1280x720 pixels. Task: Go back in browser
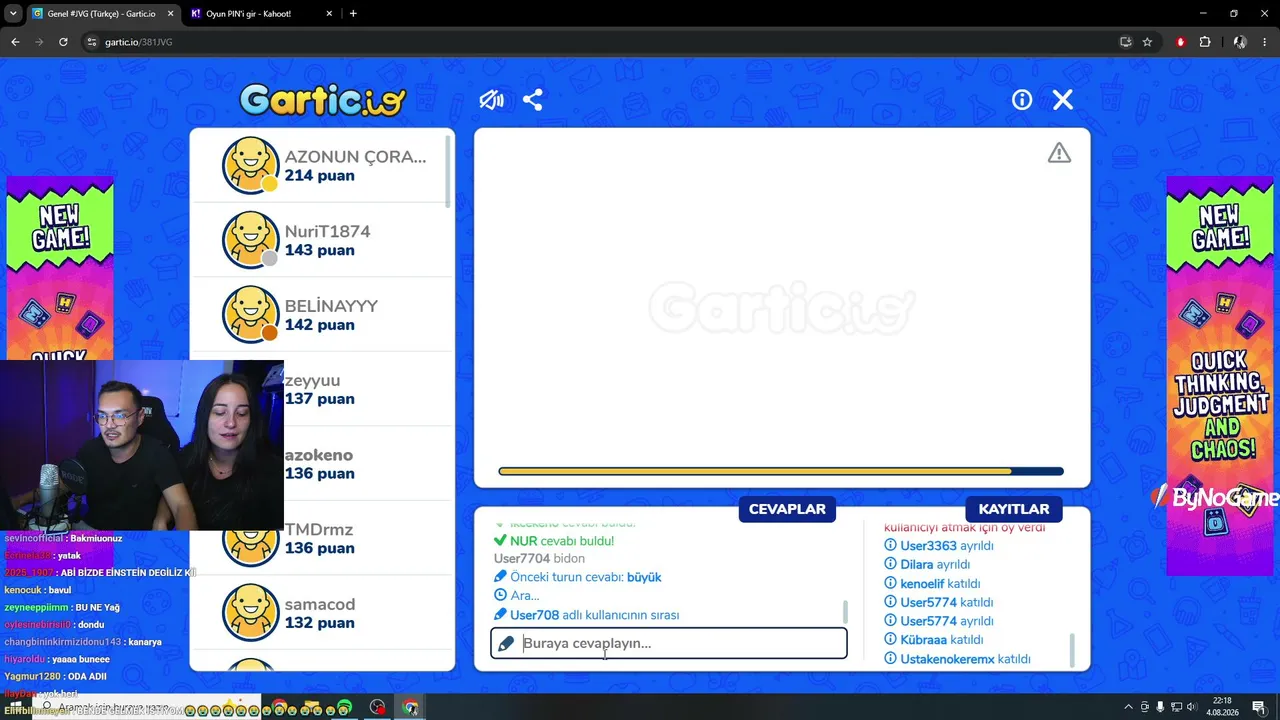[x=15, y=42]
